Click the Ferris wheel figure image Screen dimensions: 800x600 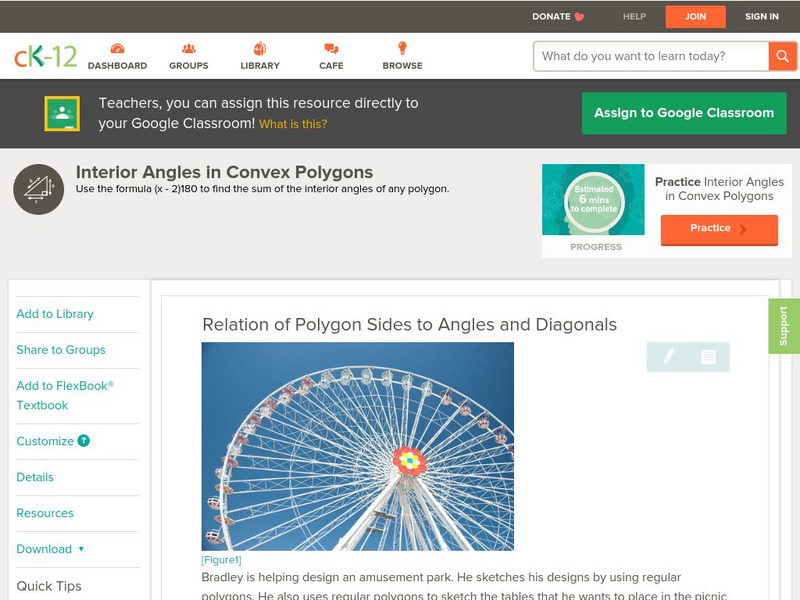point(358,446)
